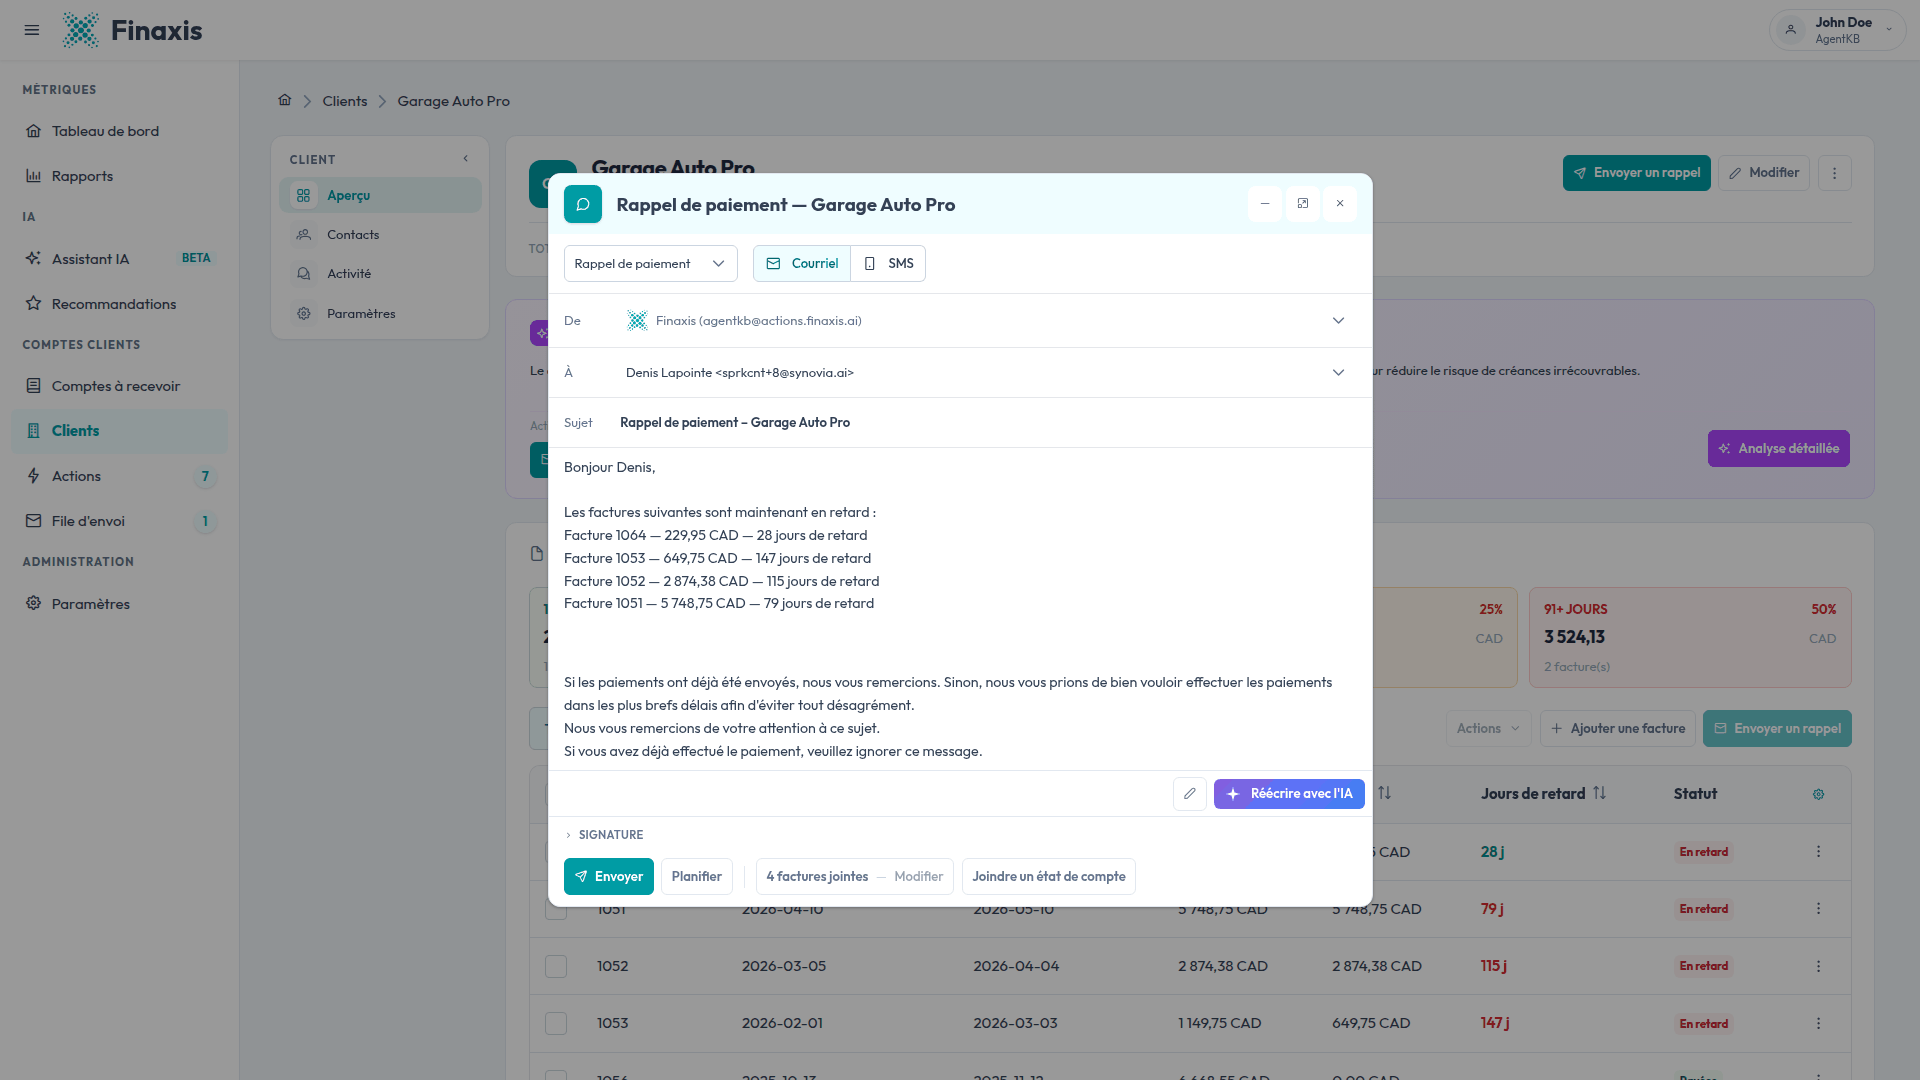
Task: Expand the De sender chevron
Action: (1338, 321)
